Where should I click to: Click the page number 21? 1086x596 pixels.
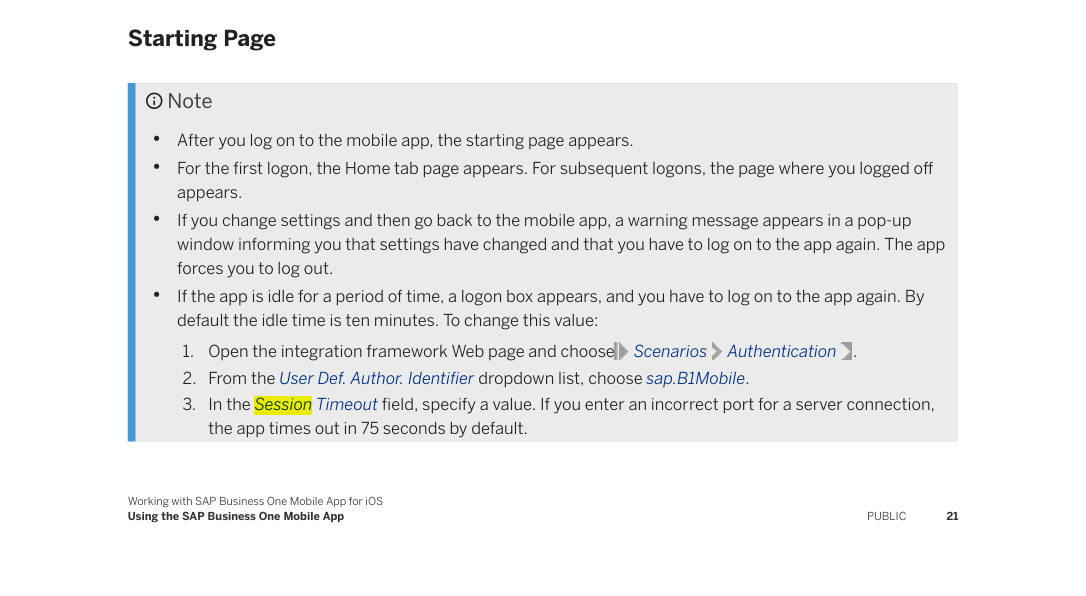952,516
